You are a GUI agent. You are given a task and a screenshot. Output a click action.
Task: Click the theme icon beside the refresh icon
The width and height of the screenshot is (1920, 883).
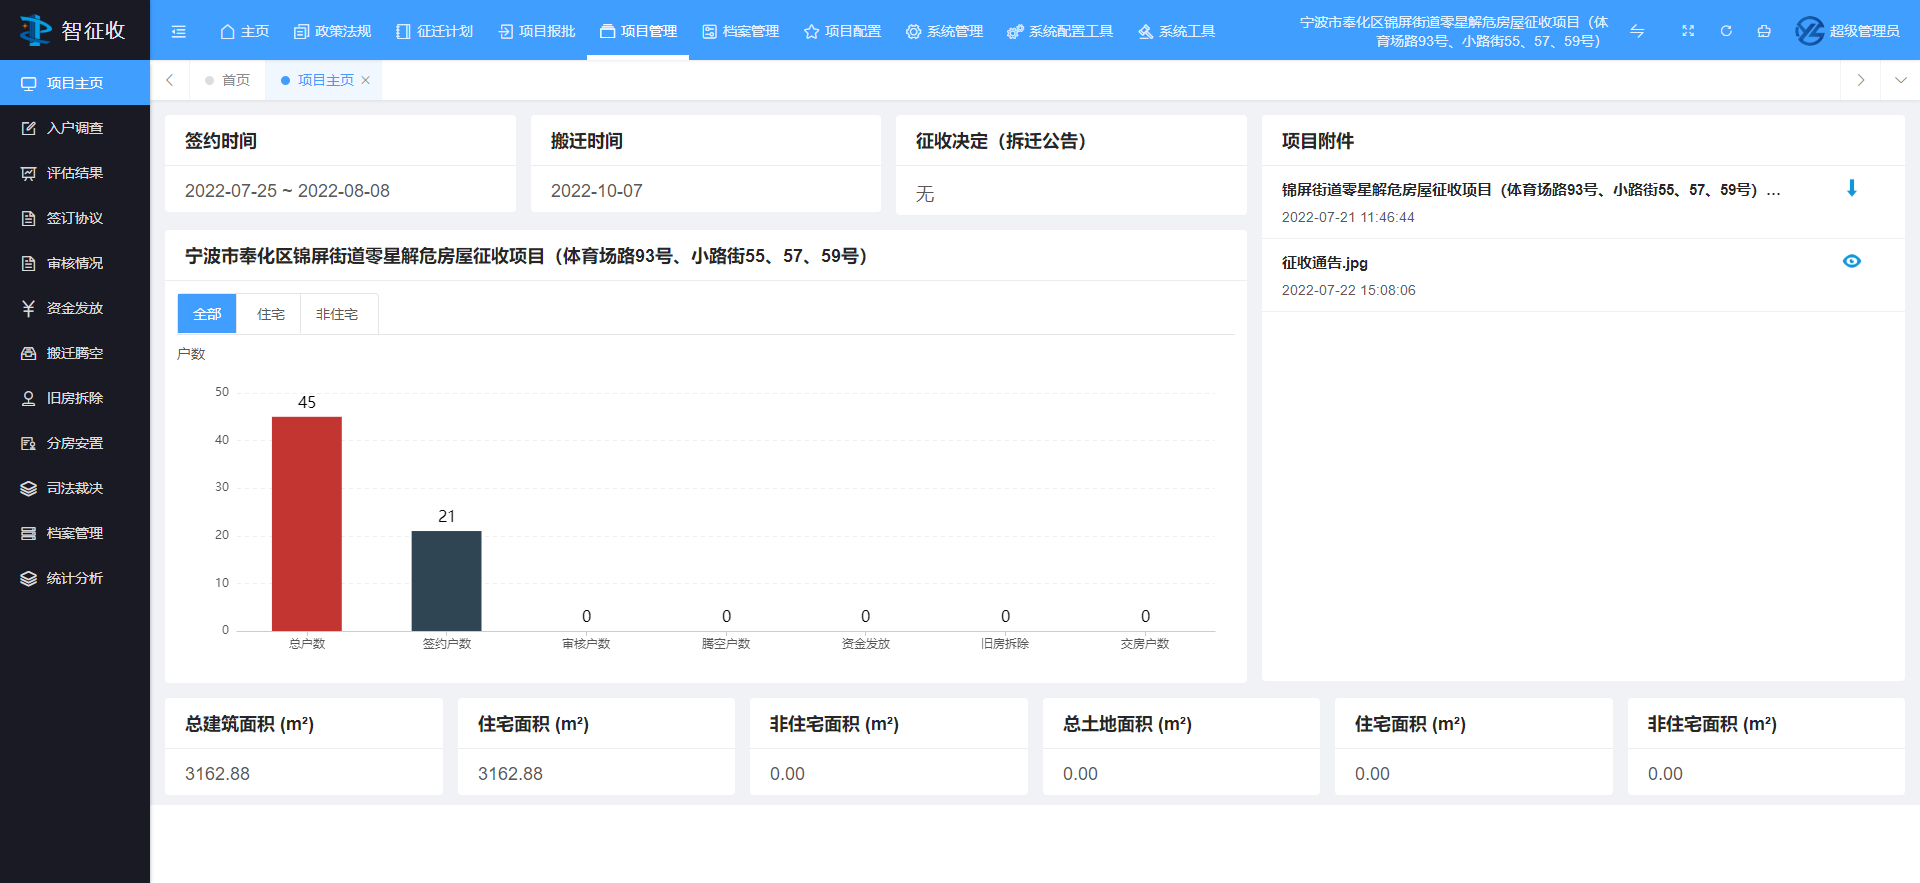click(x=1764, y=31)
